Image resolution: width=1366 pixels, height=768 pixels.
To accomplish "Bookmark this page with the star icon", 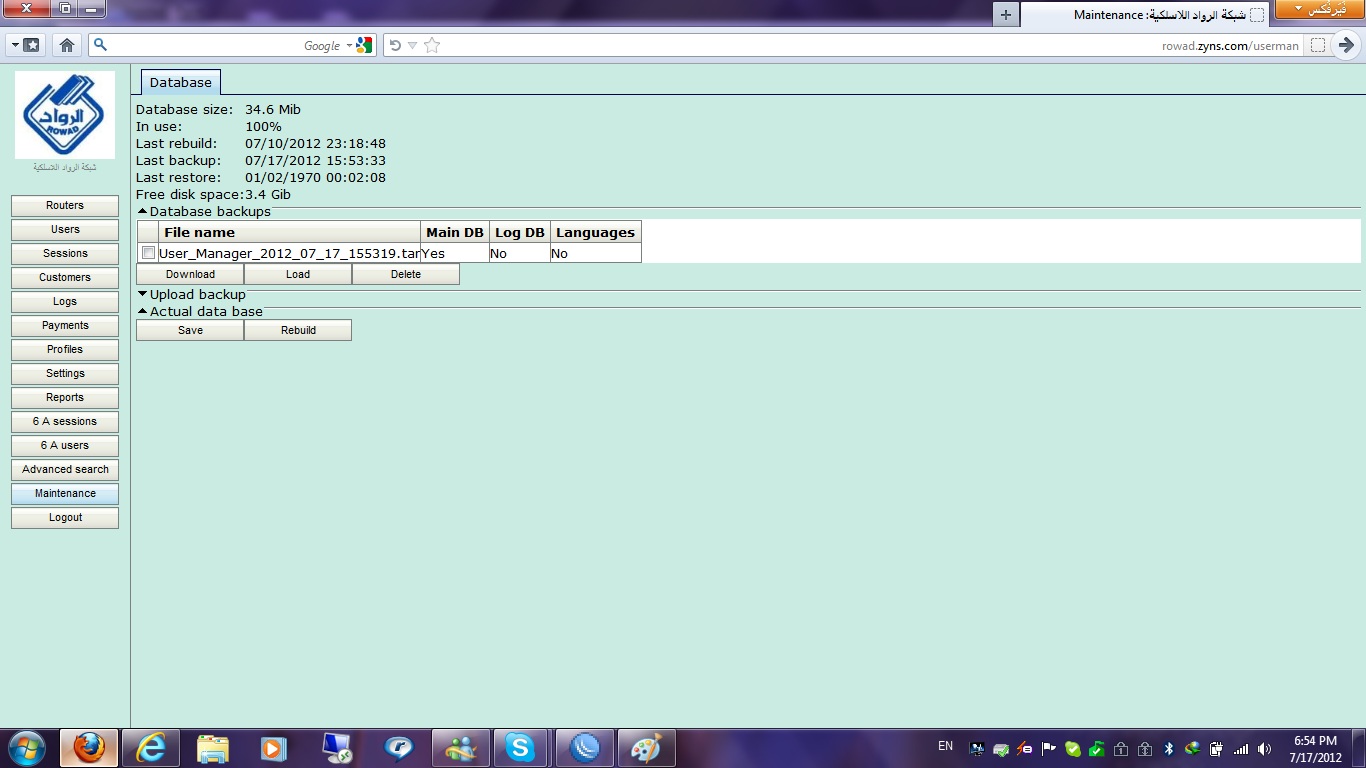I will pyautogui.click(x=432, y=45).
